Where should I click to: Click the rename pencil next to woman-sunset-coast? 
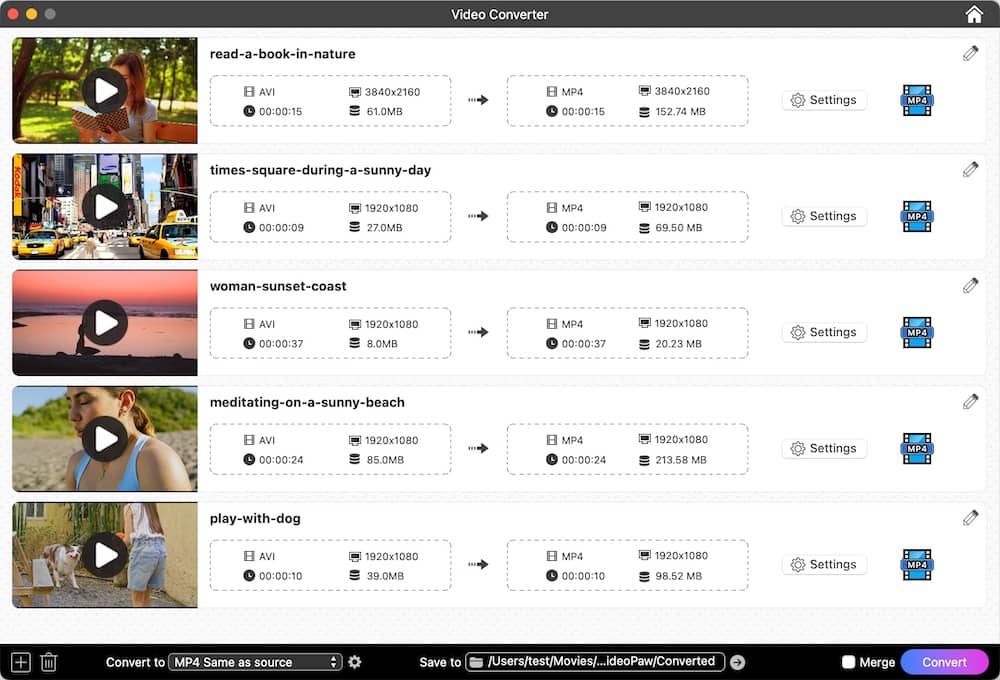click(969, 285)
